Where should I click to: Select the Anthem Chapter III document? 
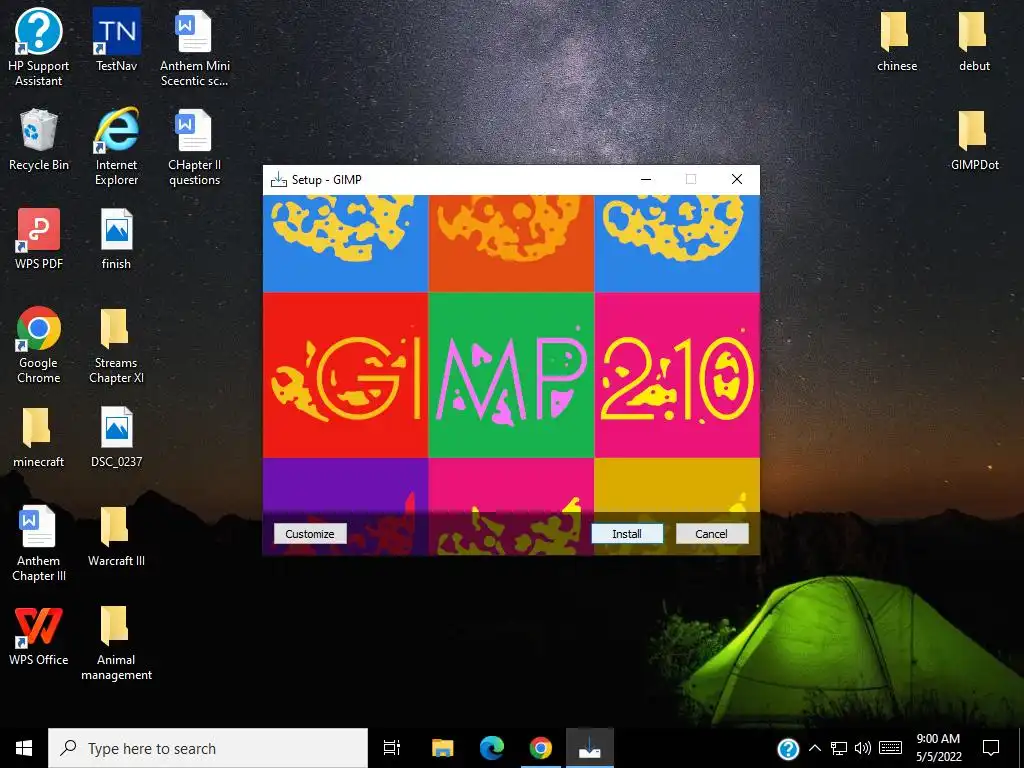click(39, 542)
